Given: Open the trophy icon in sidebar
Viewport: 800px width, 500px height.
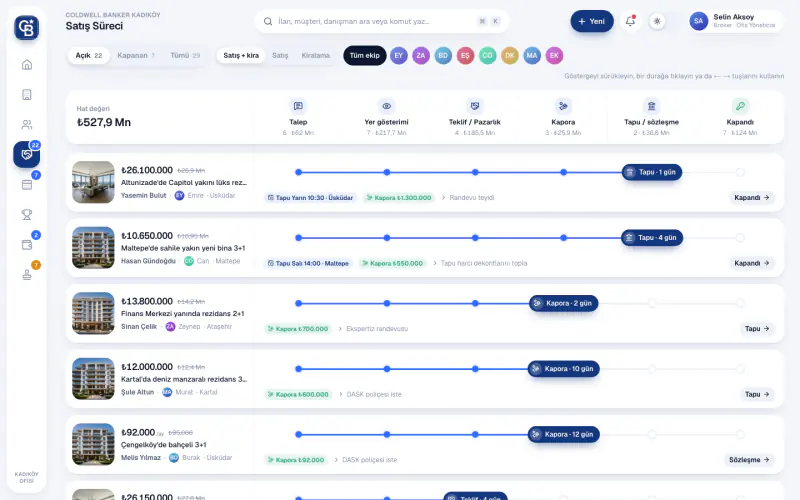Looking at the screenshot, I should click(x=27, y=215).
